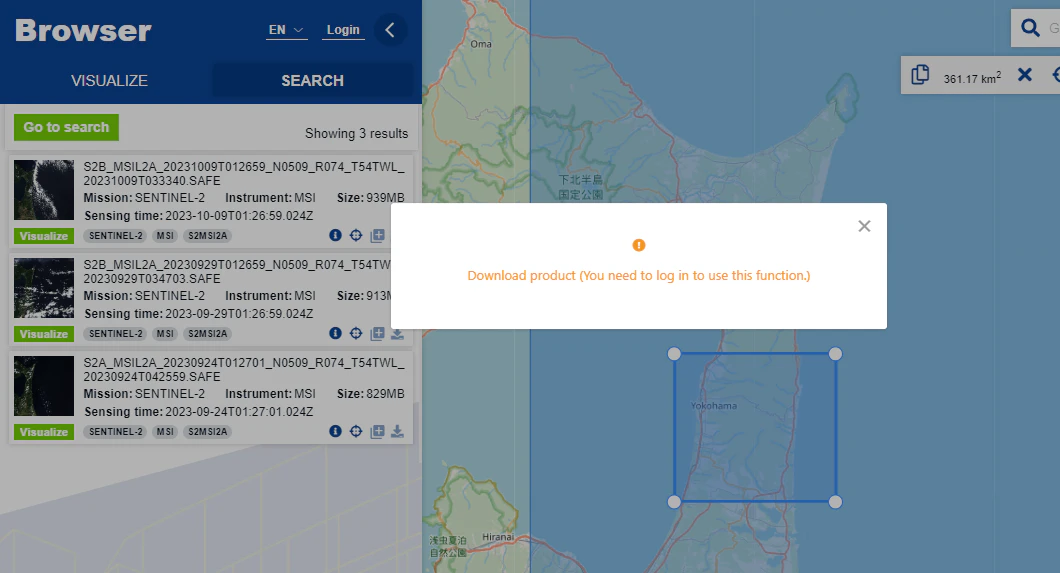The width and height of the screenshot is (1060, 573).
Task: Open thumbnail of the 20230929 S2B product
Action: tap(44, 288)
